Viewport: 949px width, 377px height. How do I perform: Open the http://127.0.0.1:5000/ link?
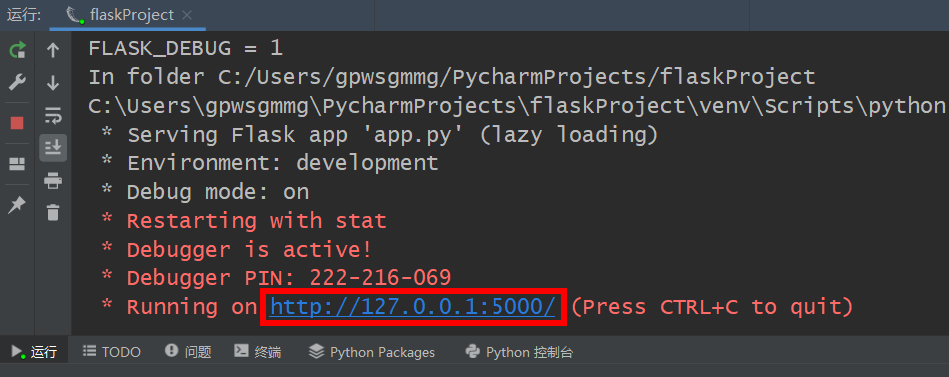click(x=412, y=307)
